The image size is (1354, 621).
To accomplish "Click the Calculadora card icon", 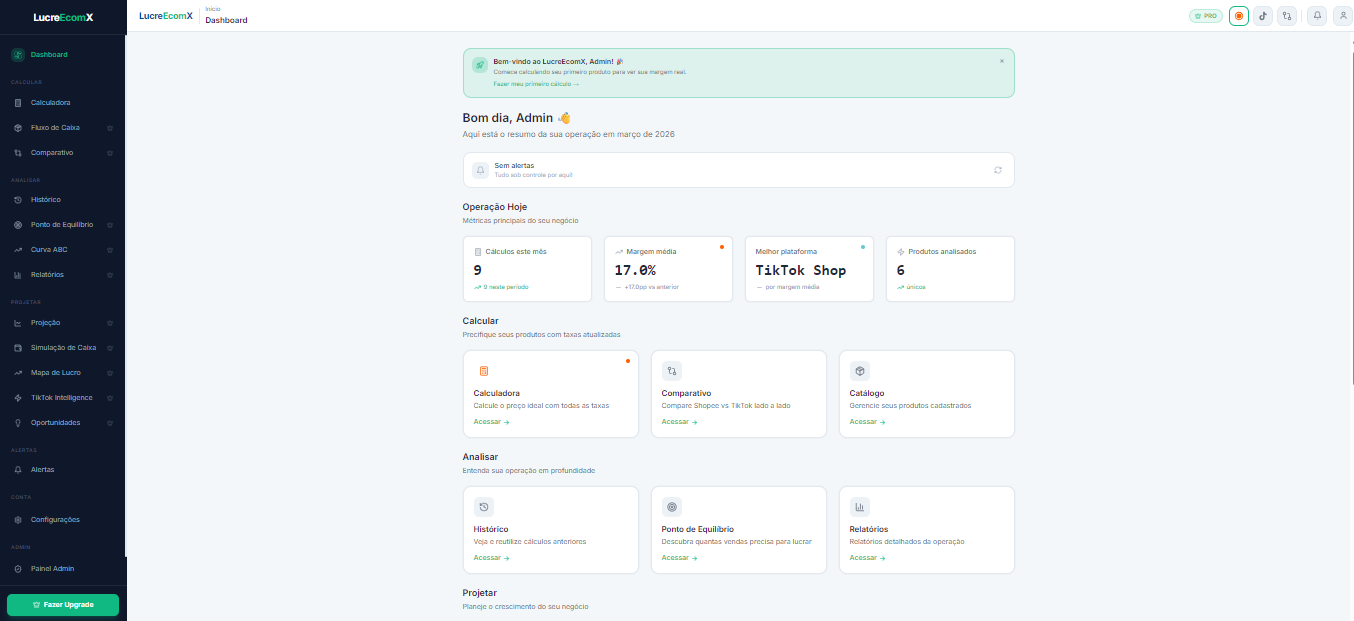I will 483,371.
